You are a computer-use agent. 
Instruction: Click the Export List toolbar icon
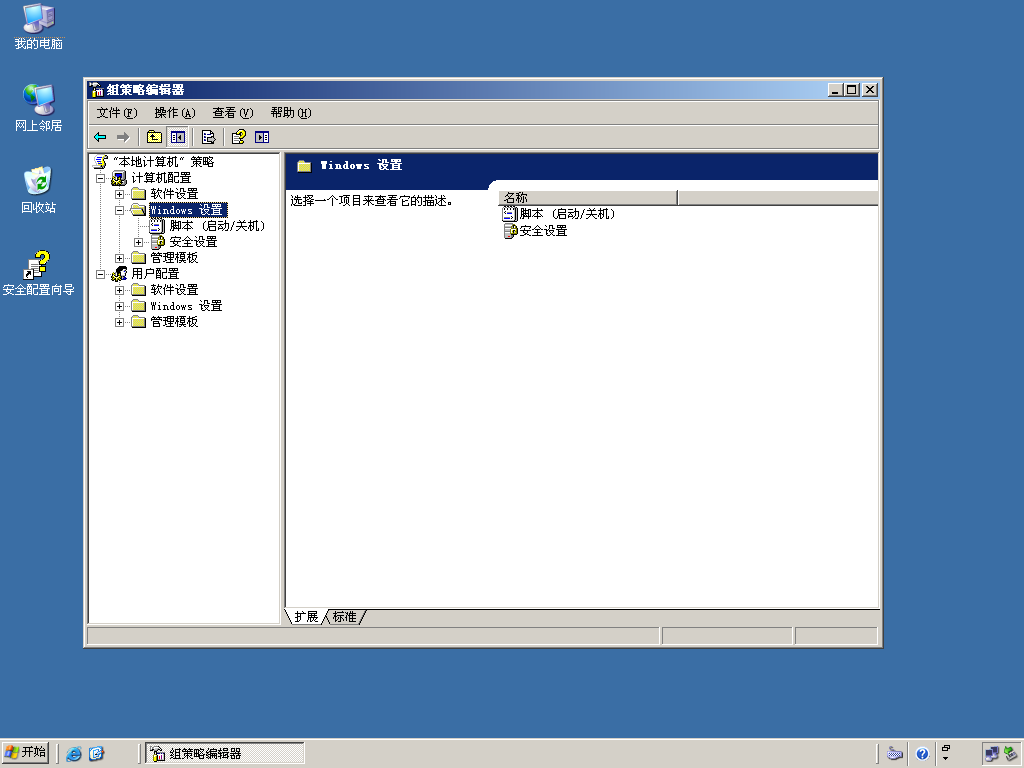click(208, 137)
